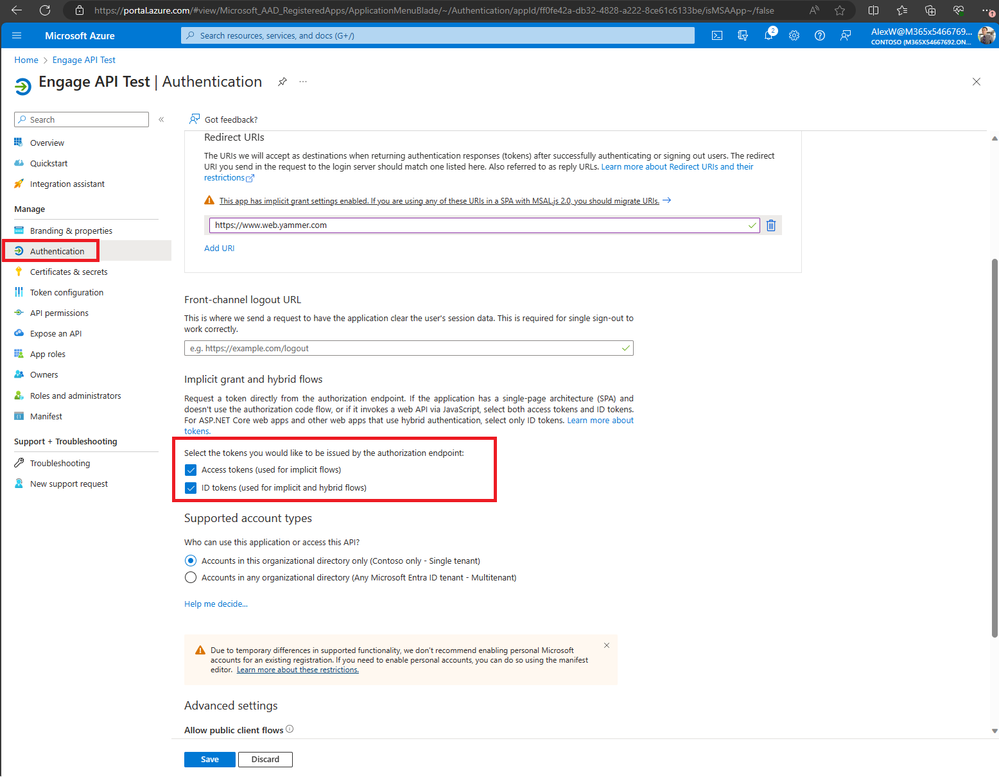Dismiss the personal accounts warning banner
Screen dimensions: 999x777
pos(607,645)
